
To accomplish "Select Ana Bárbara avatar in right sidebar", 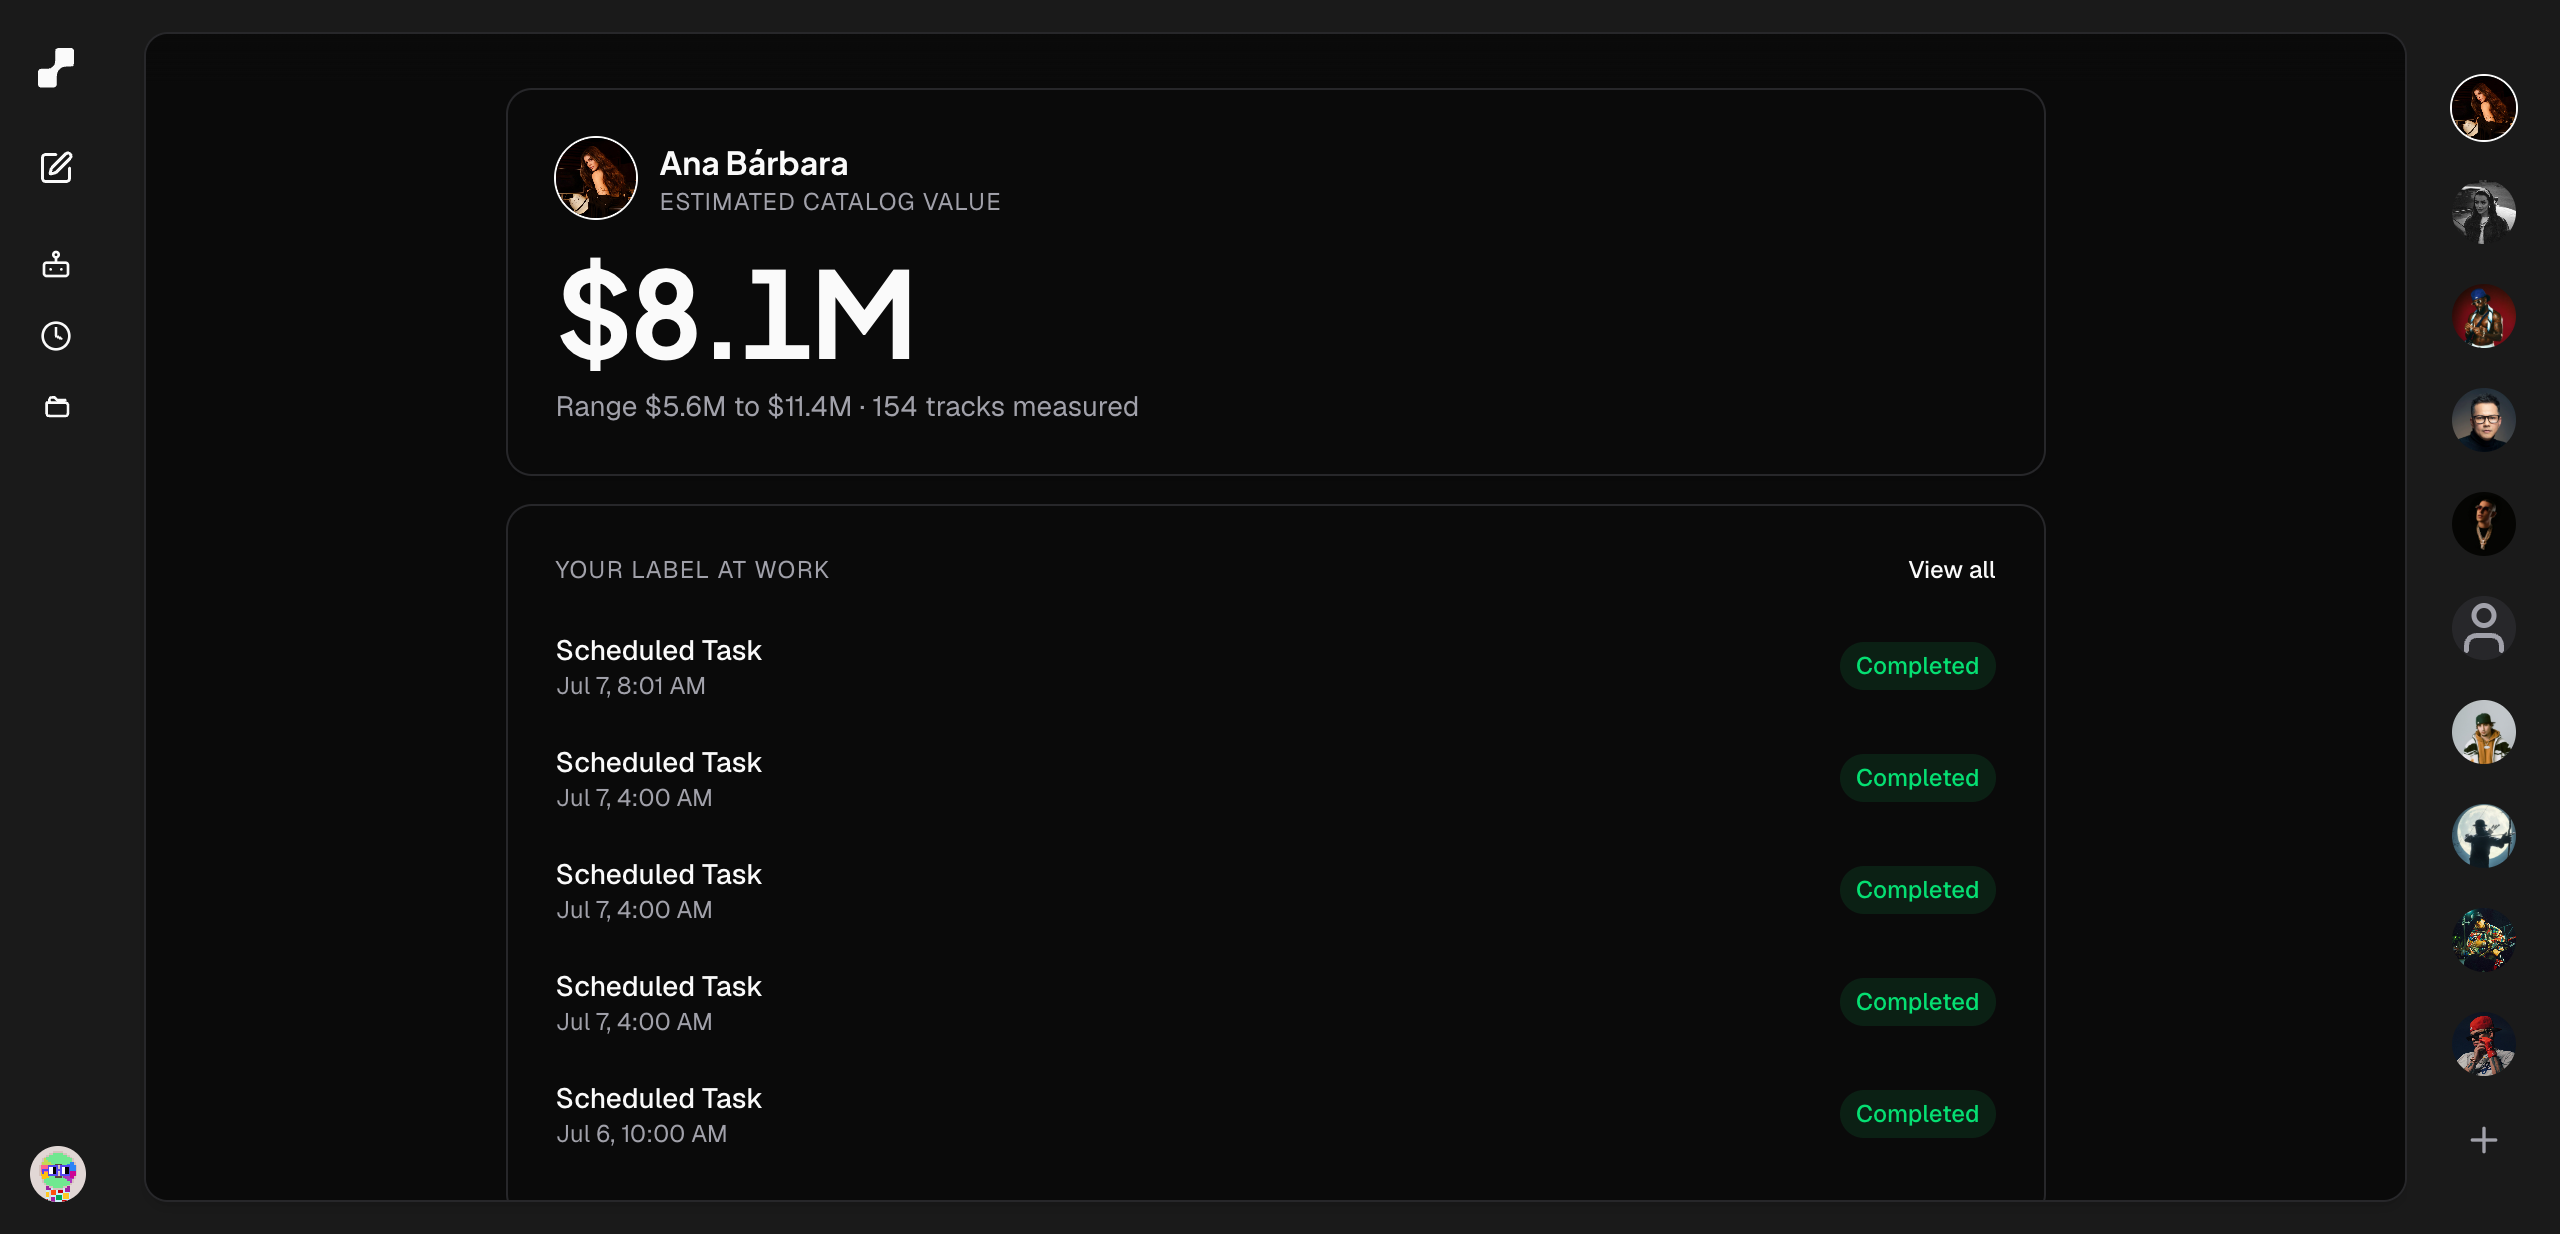I will pos(2483,108).
